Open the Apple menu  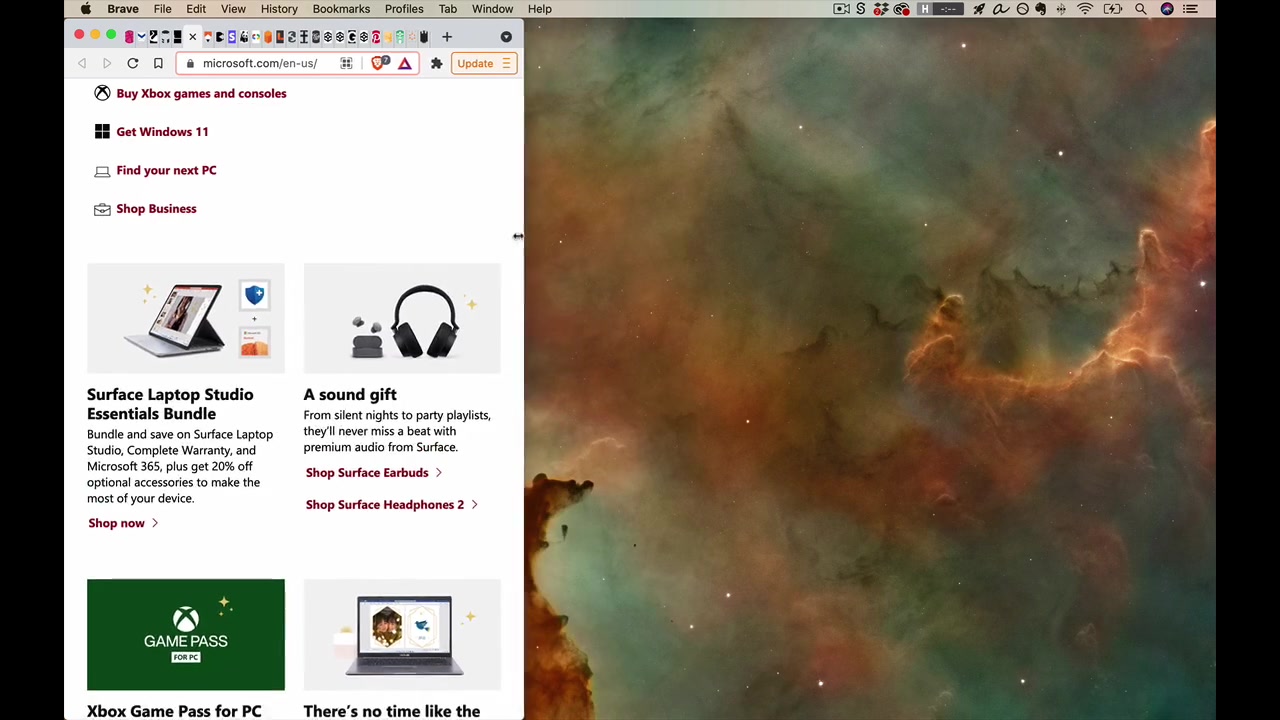click(x=86, y=9)
